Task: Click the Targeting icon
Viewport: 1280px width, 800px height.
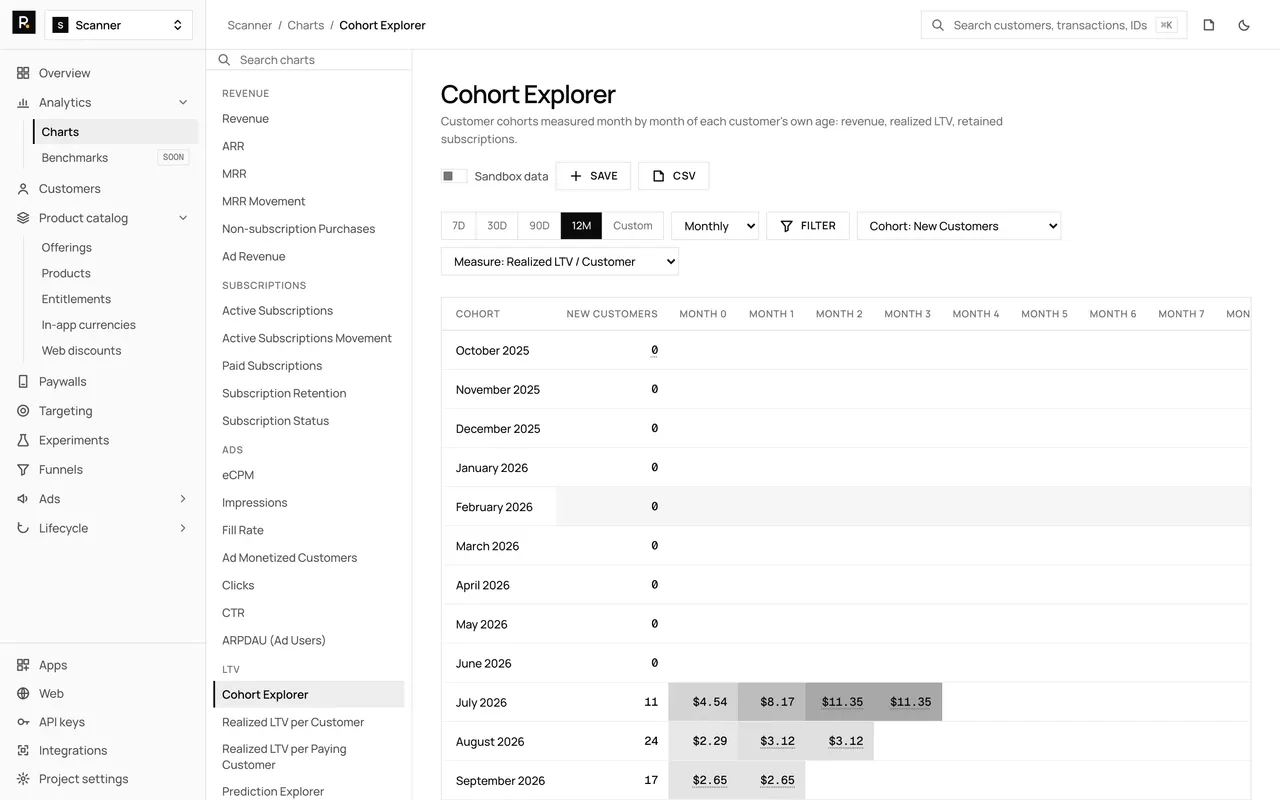Action: click(23, 411)
